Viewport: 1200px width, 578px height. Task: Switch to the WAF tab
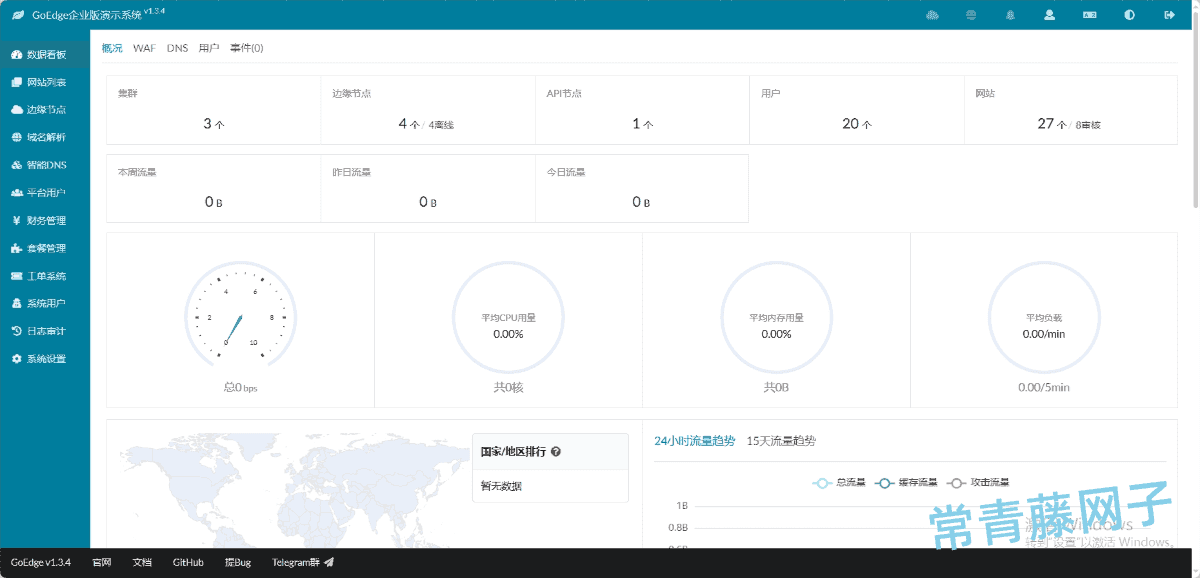[144, 48]
